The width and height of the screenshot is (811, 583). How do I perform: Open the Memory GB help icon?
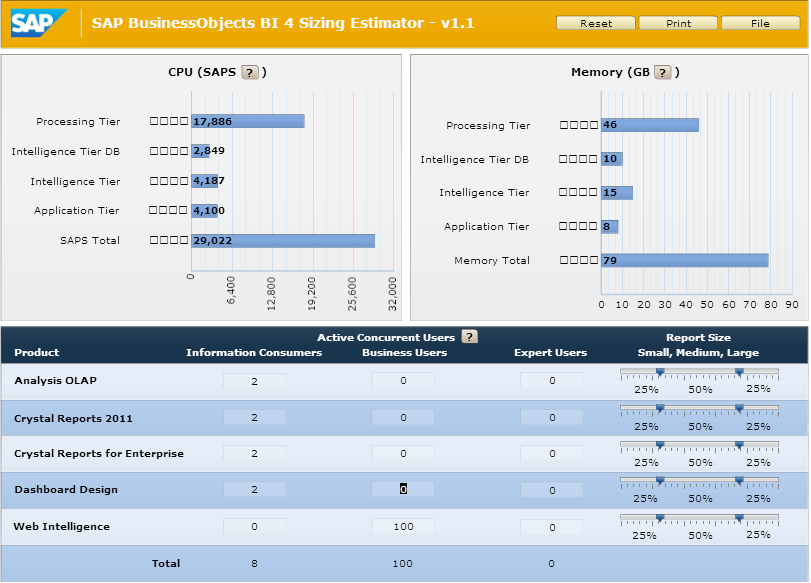[662, 72]
